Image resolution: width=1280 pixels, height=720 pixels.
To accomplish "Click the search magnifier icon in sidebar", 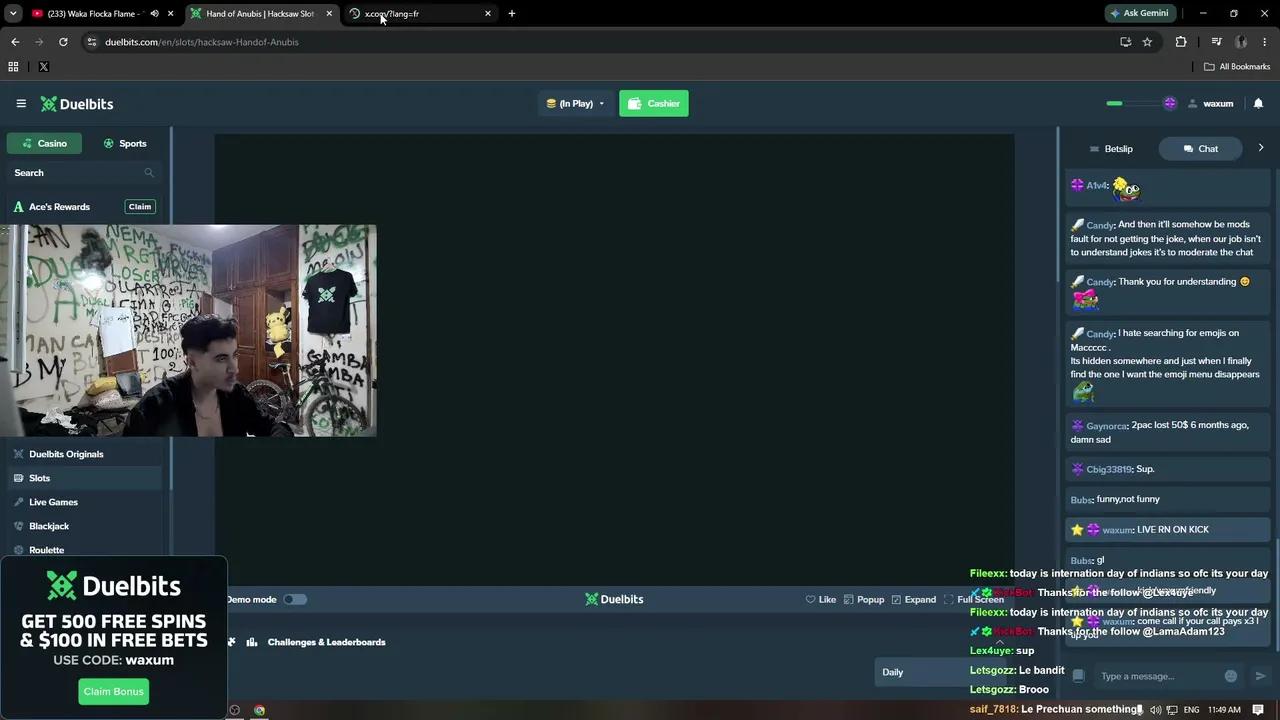I will point(149,173).
